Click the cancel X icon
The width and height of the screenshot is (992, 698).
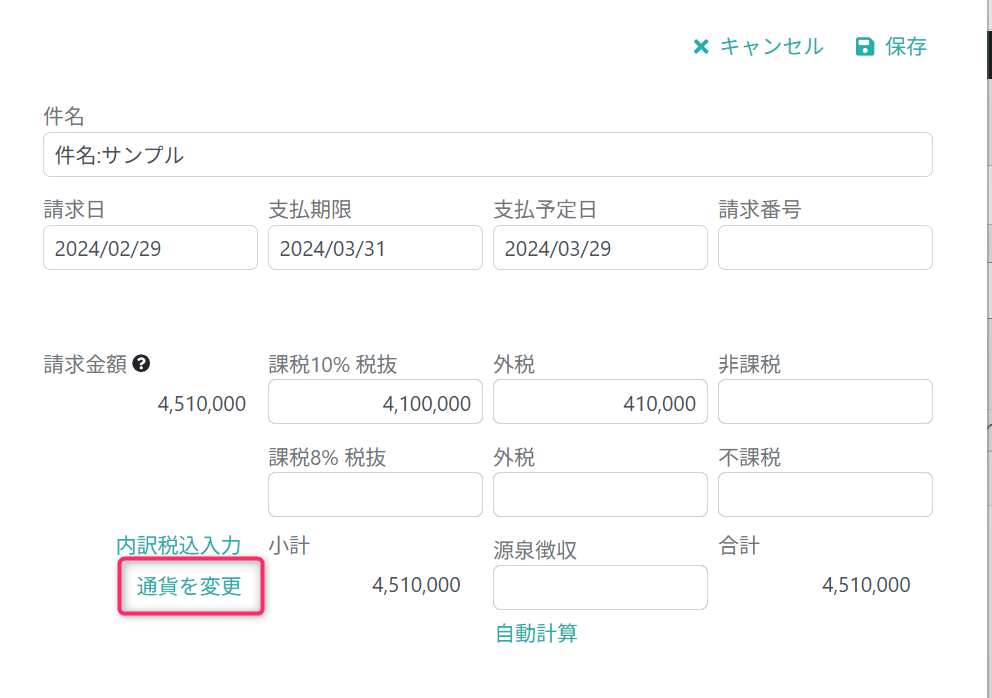pos(701,47)
